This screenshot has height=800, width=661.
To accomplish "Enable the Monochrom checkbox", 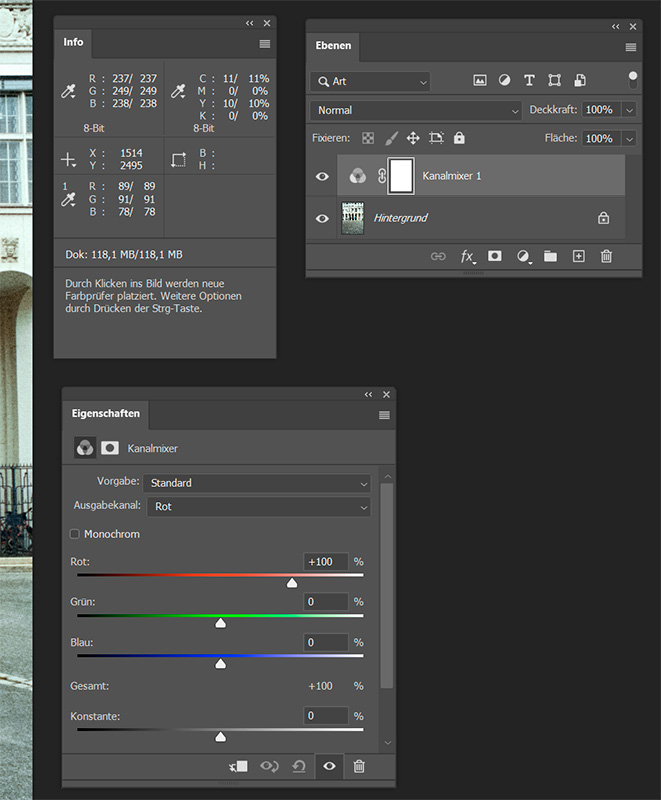I will [x=74, y=534].
